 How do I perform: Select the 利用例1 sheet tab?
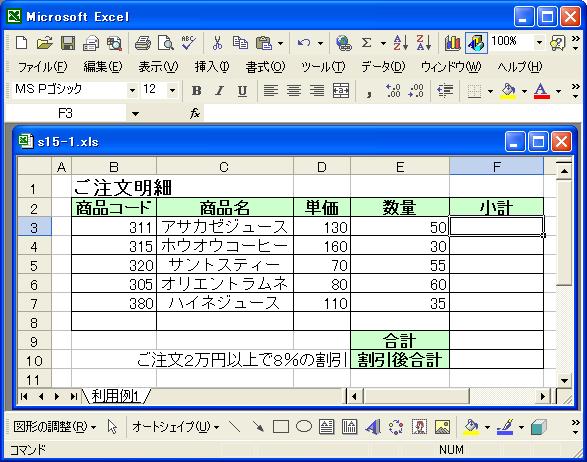115,396
